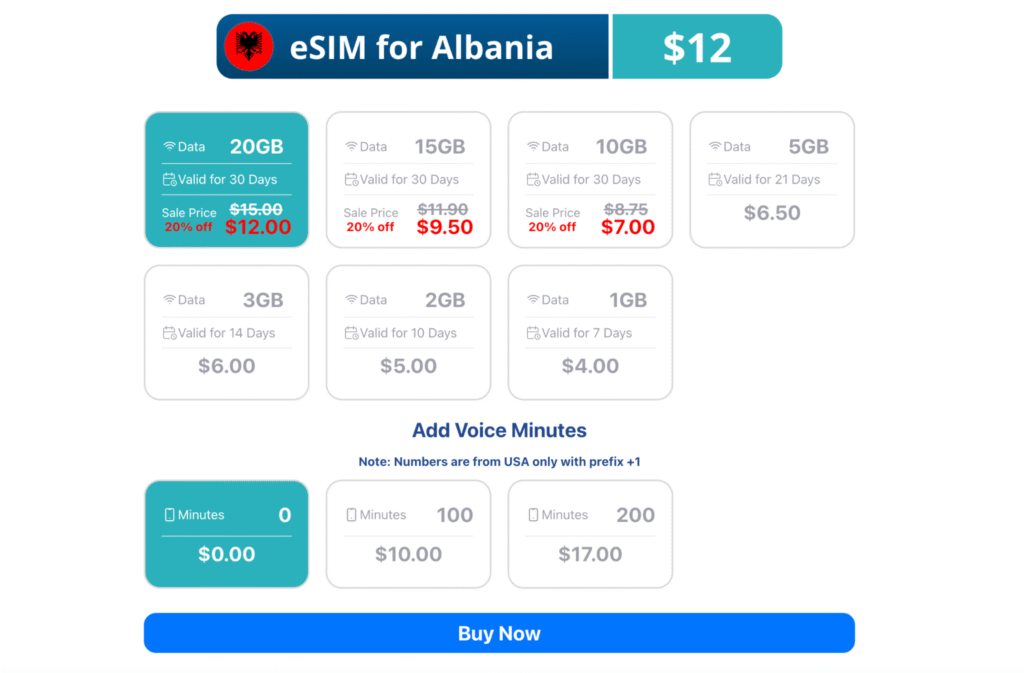1024x673 pixels.
Task: Click the Wi-Fi data icon on the 20GB plan
Action: pos(169,145)
